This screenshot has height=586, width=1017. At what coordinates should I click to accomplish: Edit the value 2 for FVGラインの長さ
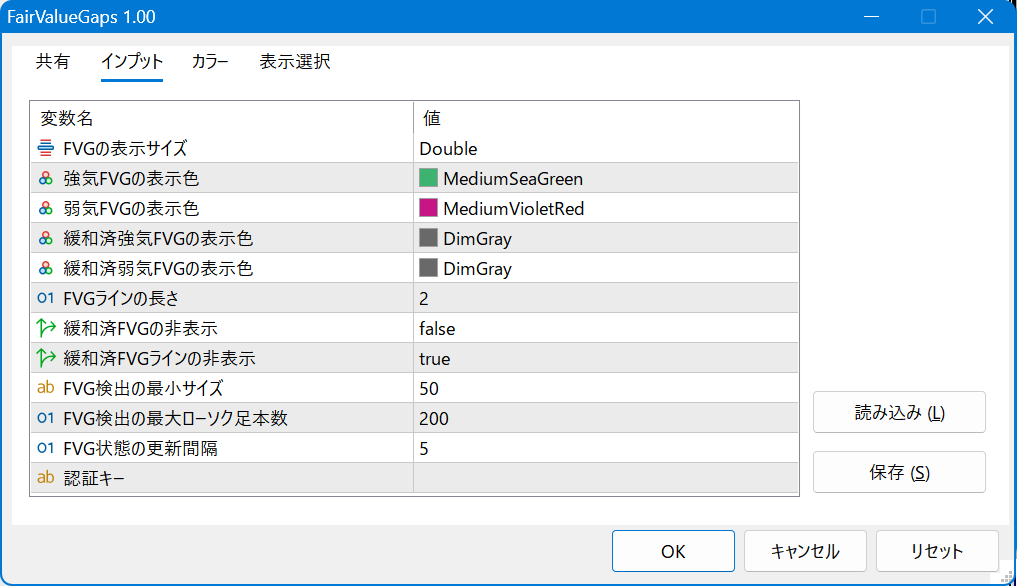coord(606,298)
